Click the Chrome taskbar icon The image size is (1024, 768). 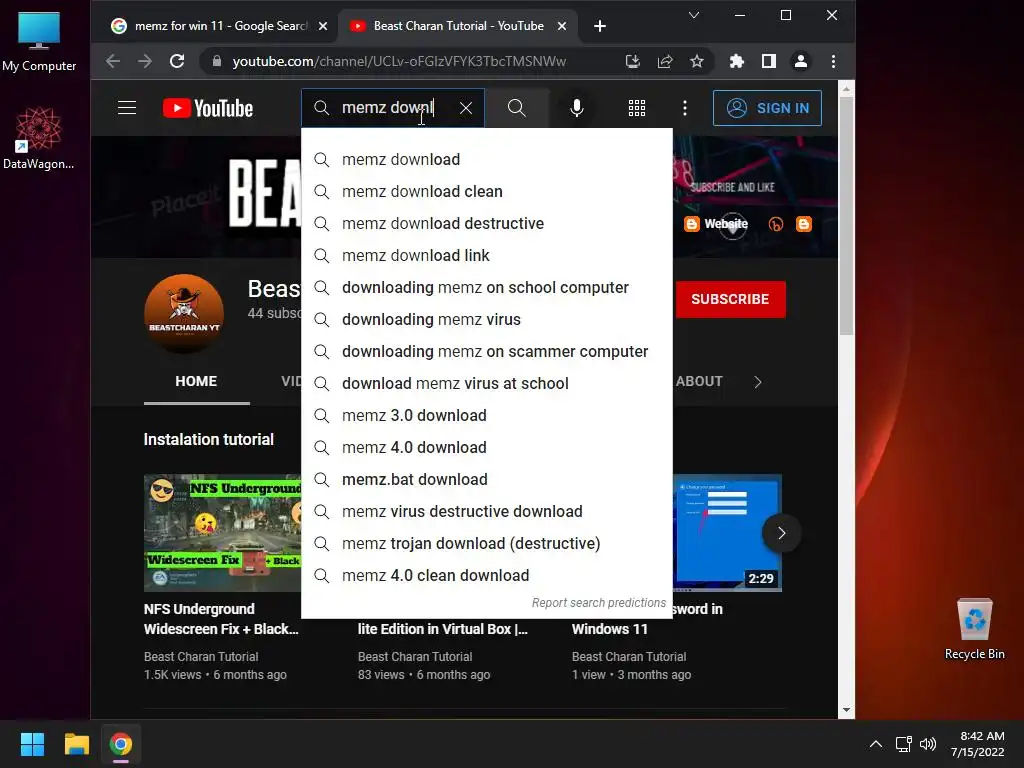[121, 744]
